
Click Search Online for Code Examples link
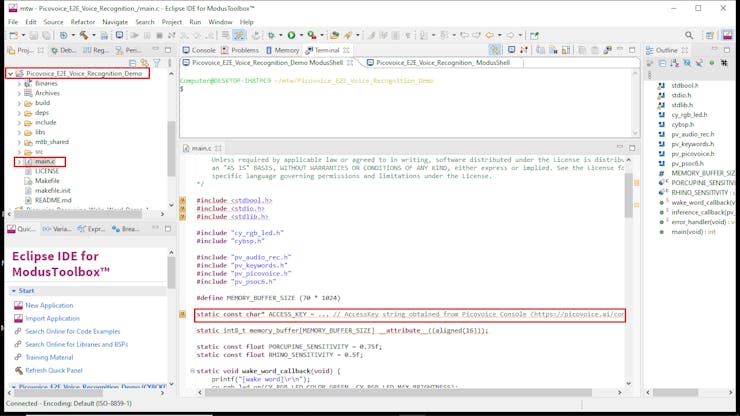pyautogui.click(x=72, y=331)
